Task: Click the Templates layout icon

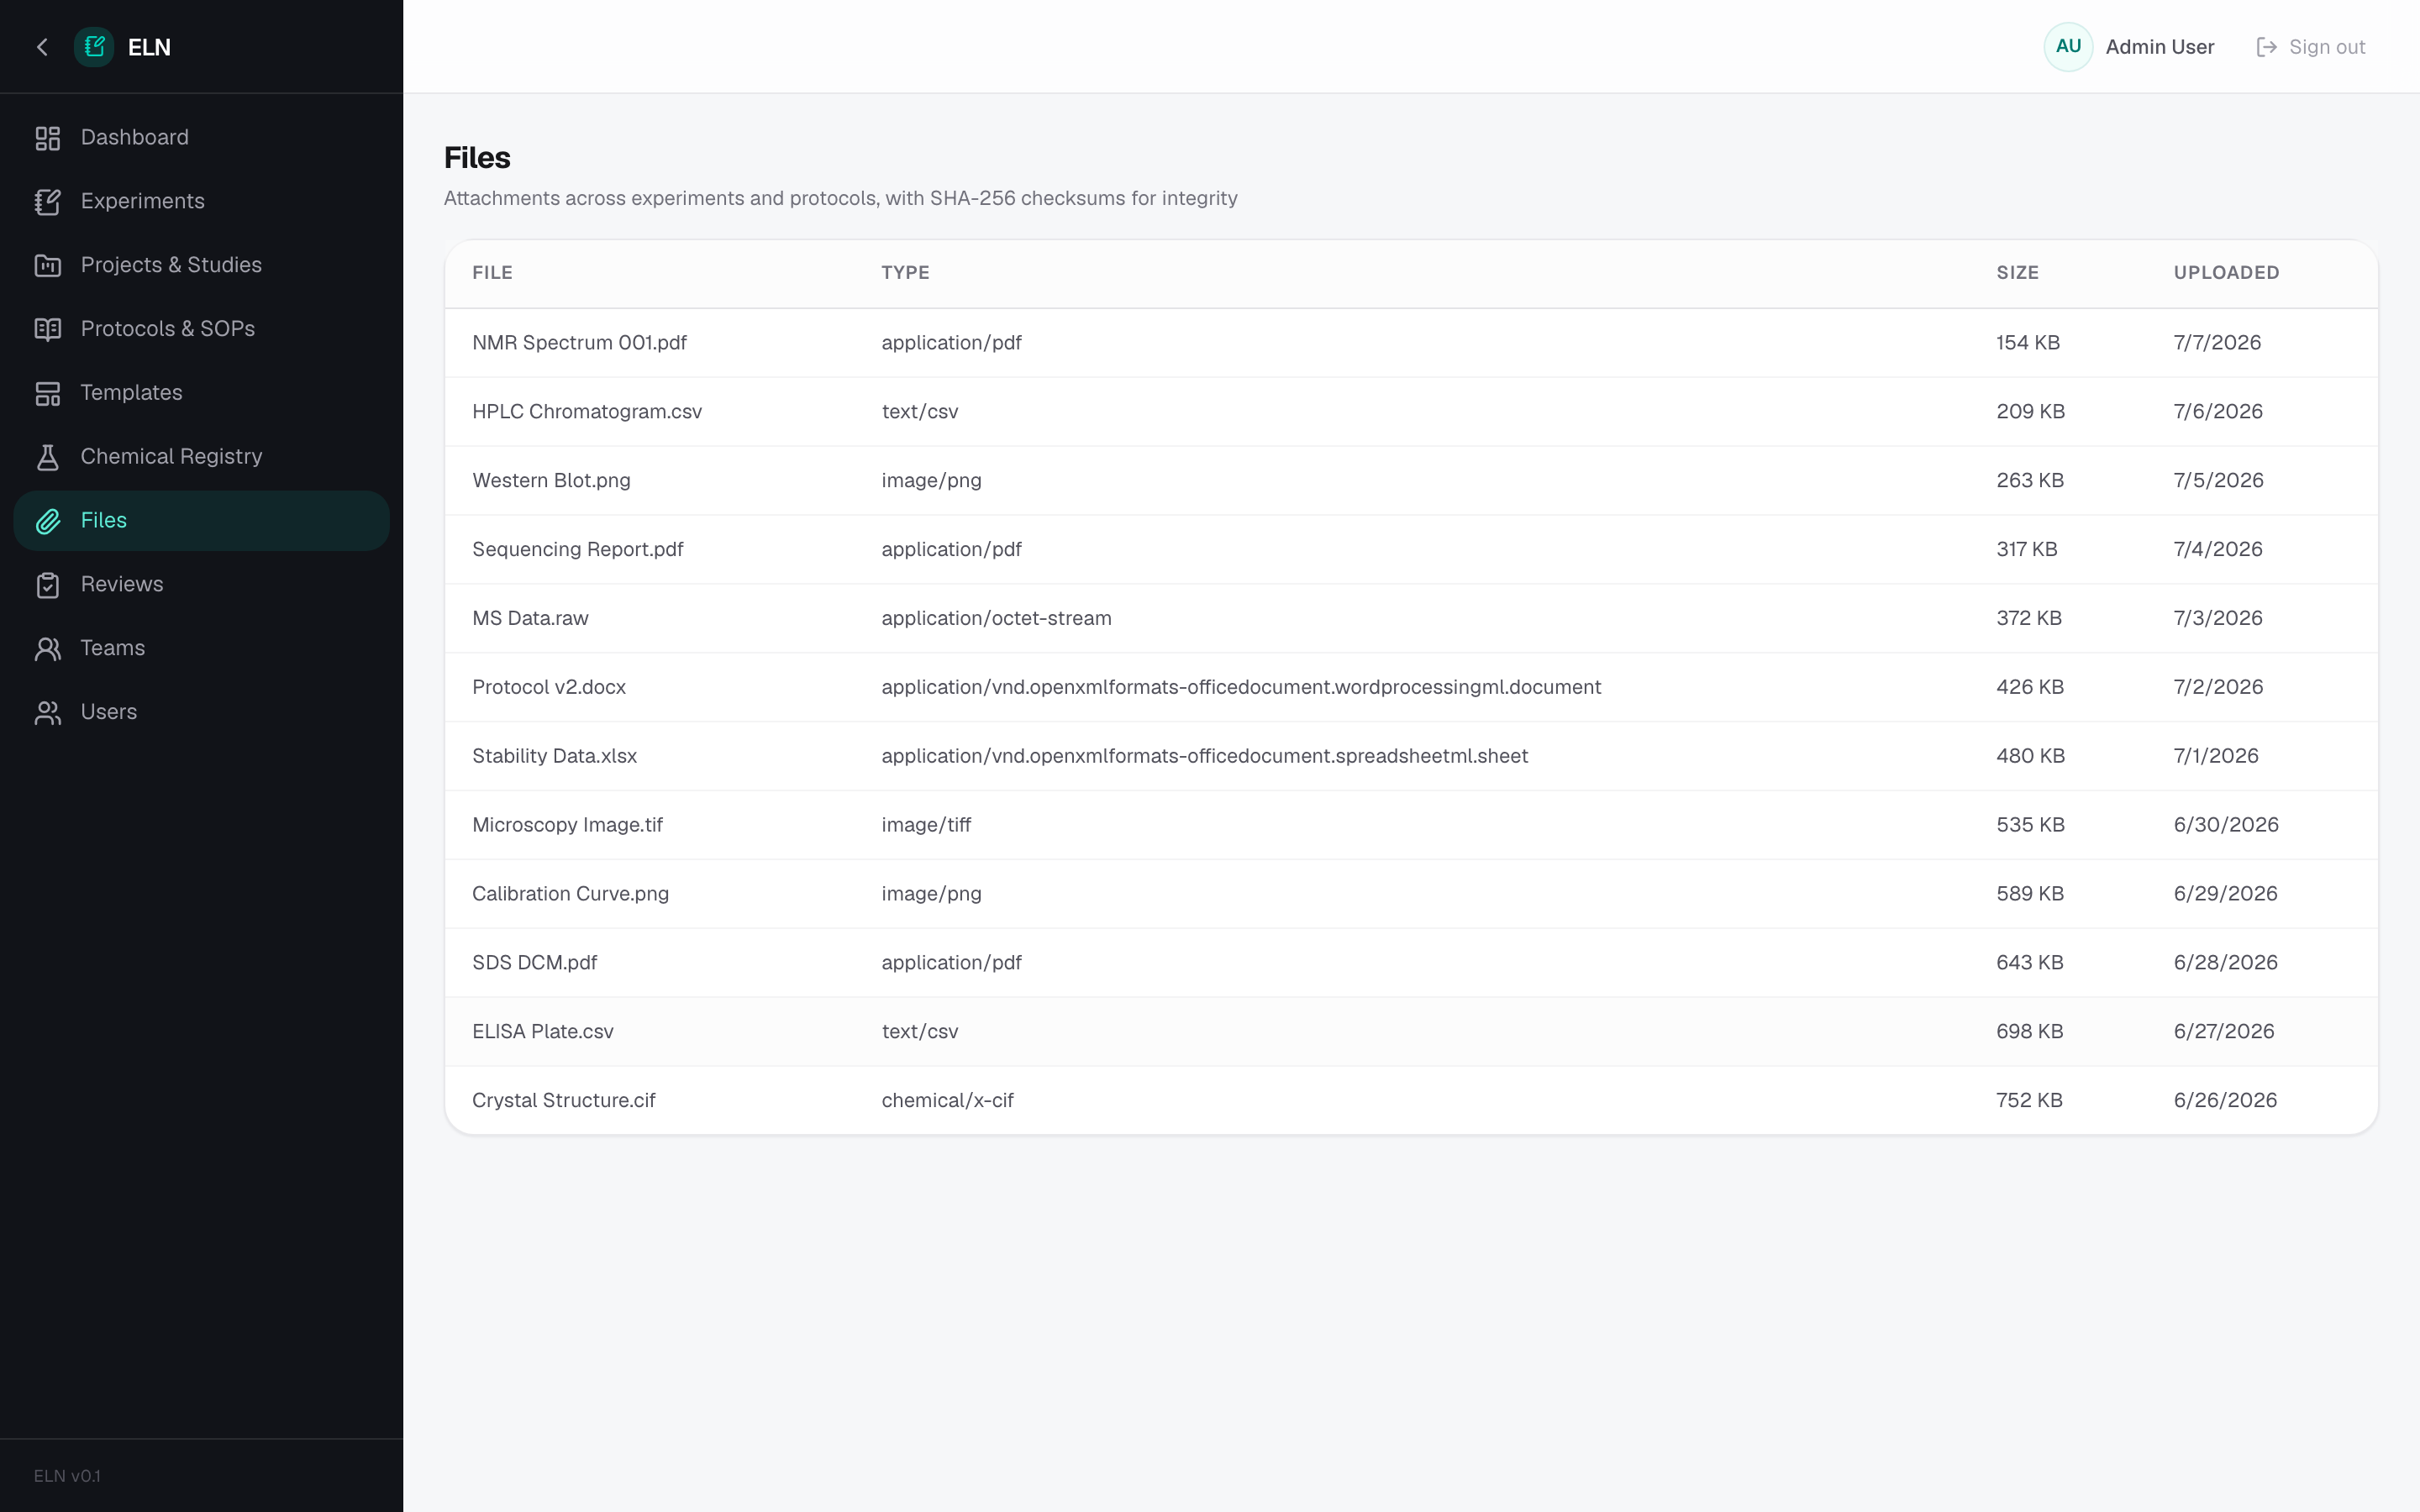Action: (48, 394)
